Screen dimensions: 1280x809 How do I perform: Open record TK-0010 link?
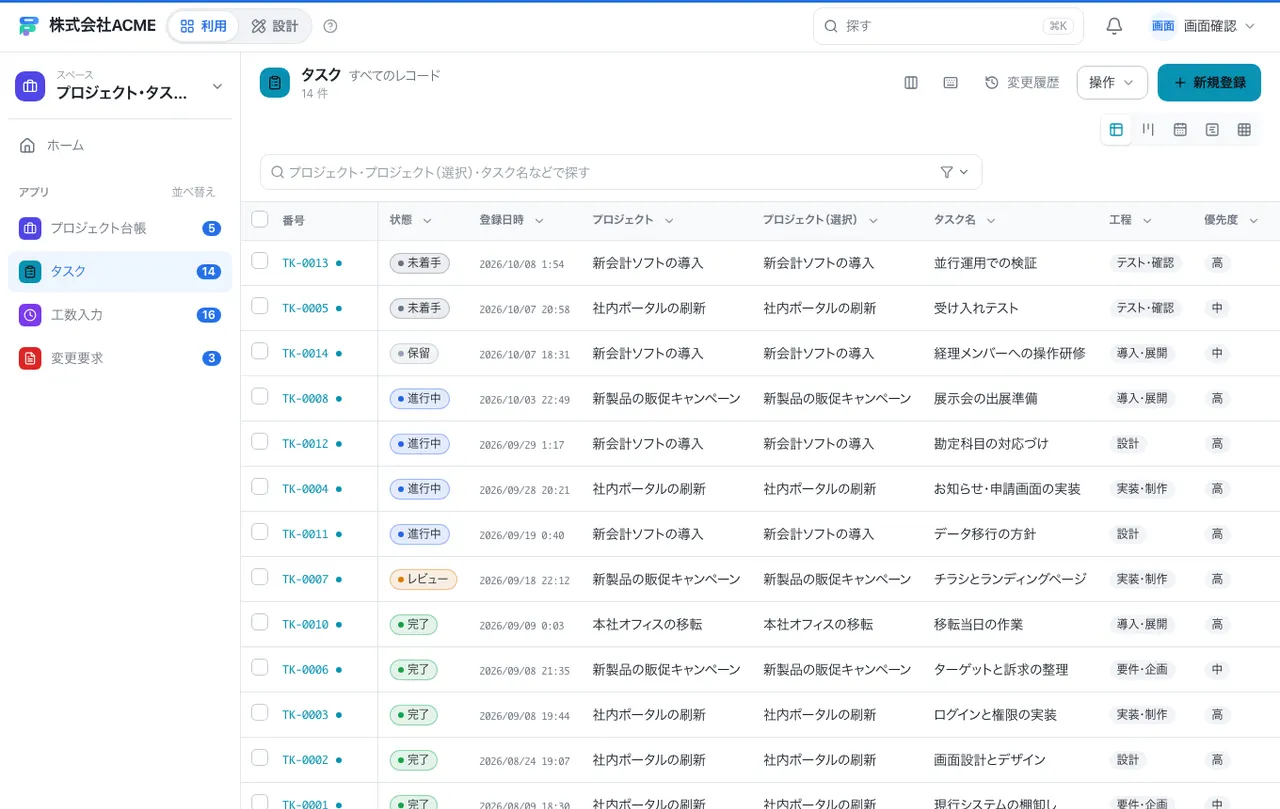[305, 624]
